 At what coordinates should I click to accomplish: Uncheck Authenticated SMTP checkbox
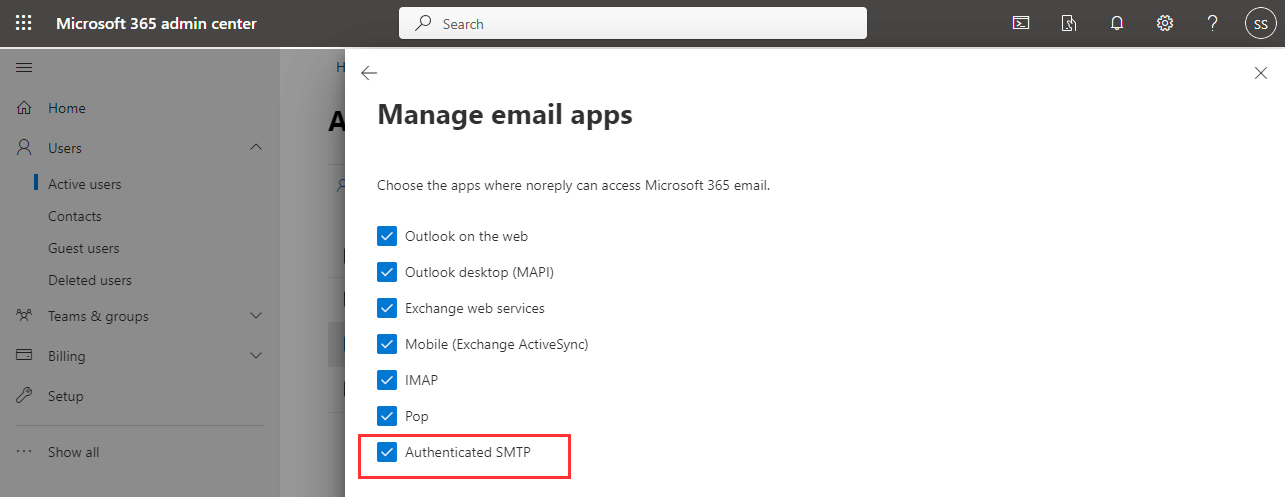click(x=387, y=452)
